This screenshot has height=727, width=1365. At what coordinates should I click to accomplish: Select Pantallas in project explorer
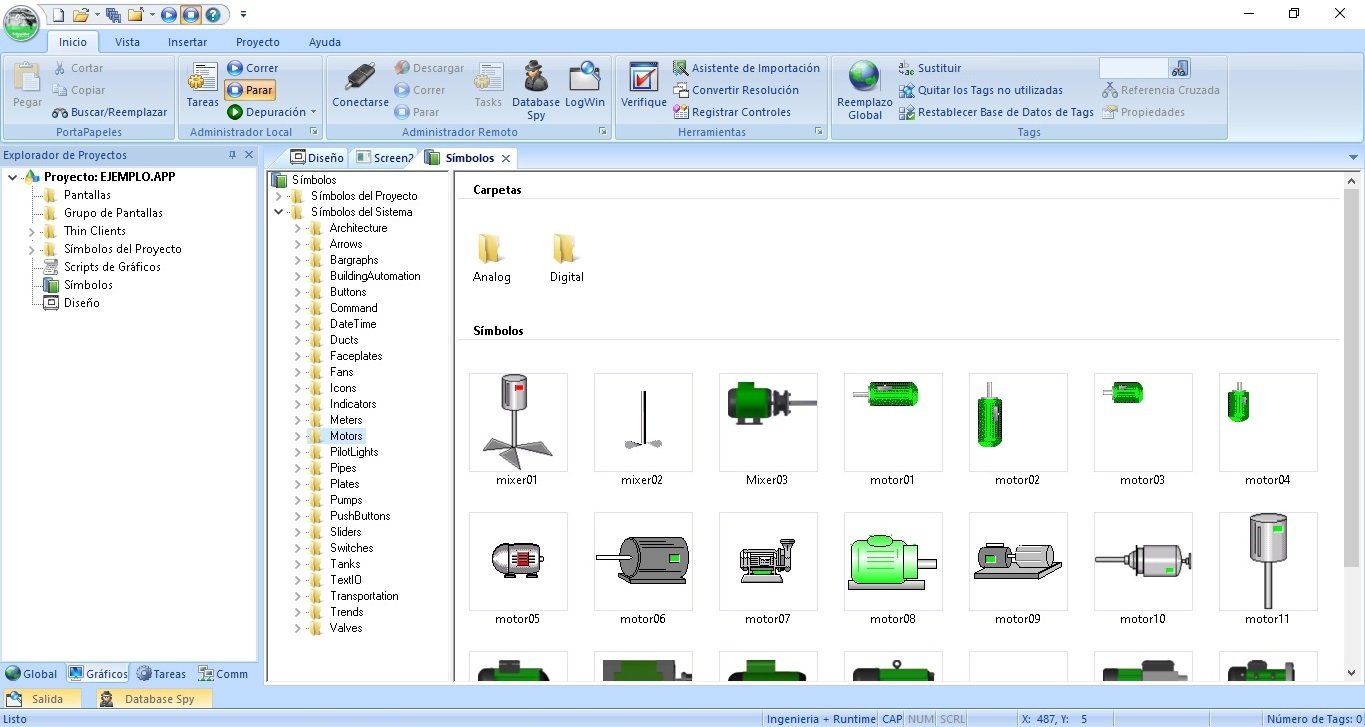tap(87, 195)
